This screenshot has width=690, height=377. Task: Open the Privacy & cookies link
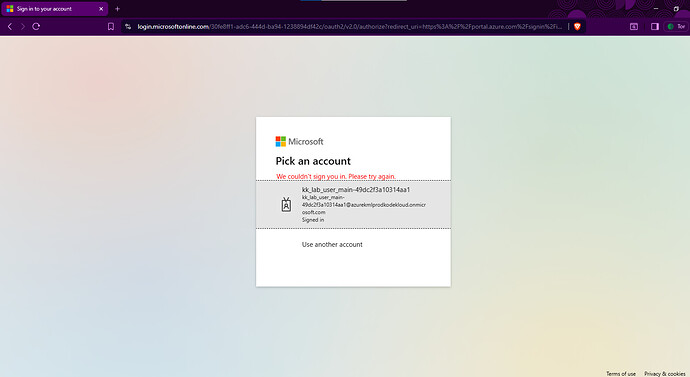(x=665, y=373)
